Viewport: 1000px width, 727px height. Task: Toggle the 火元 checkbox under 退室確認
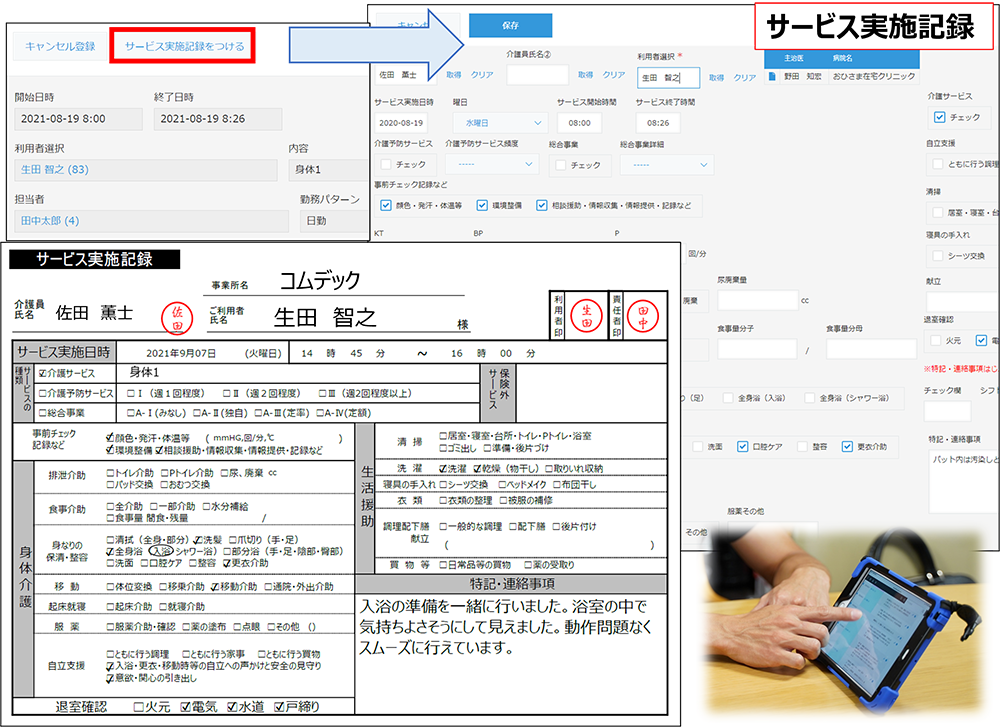pos(935,341)
